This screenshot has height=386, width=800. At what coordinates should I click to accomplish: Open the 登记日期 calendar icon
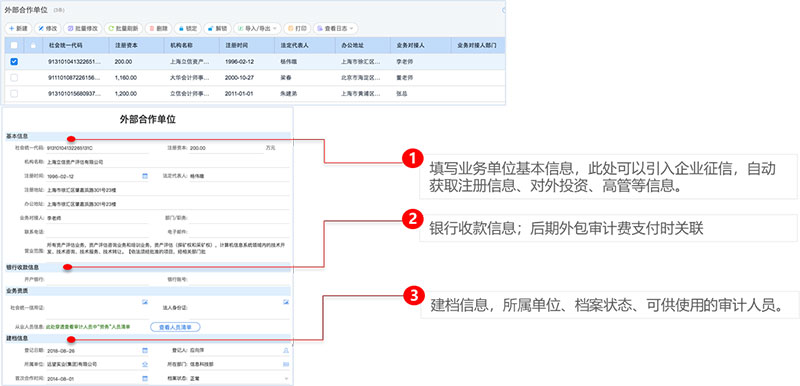(x=144, y=350)
